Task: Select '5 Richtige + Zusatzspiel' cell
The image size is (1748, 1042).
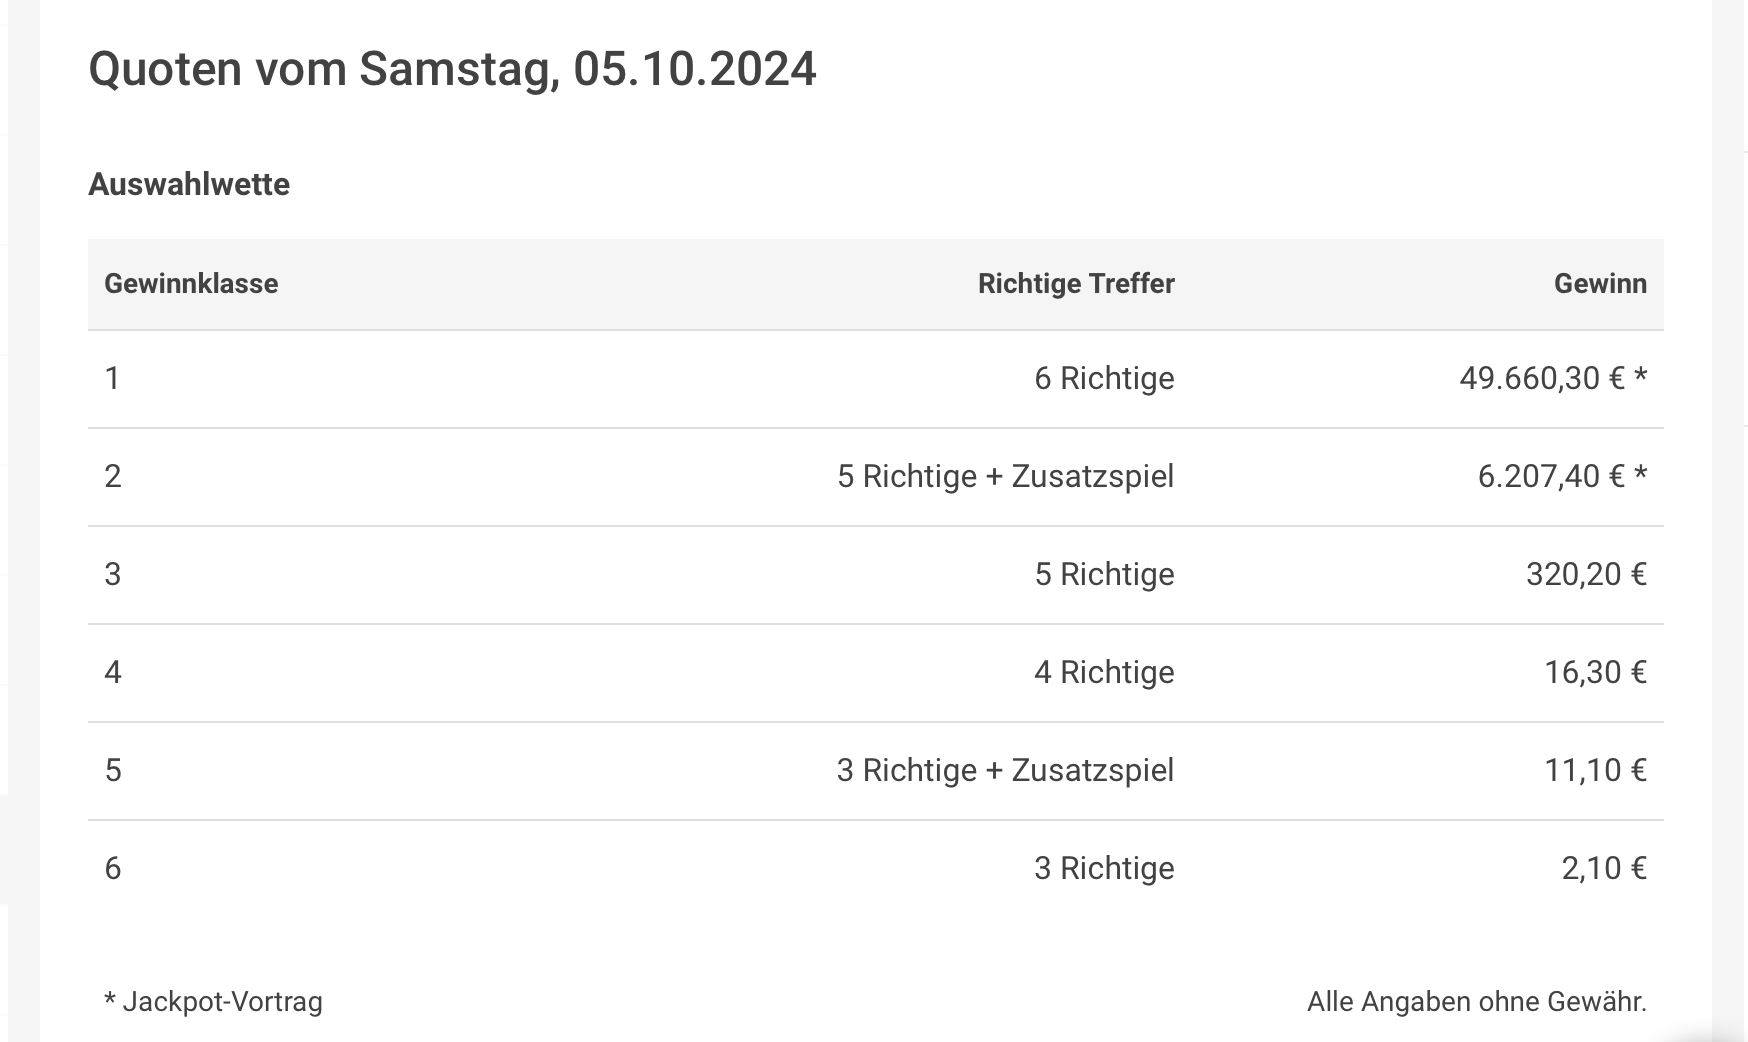Action: 1005,476
